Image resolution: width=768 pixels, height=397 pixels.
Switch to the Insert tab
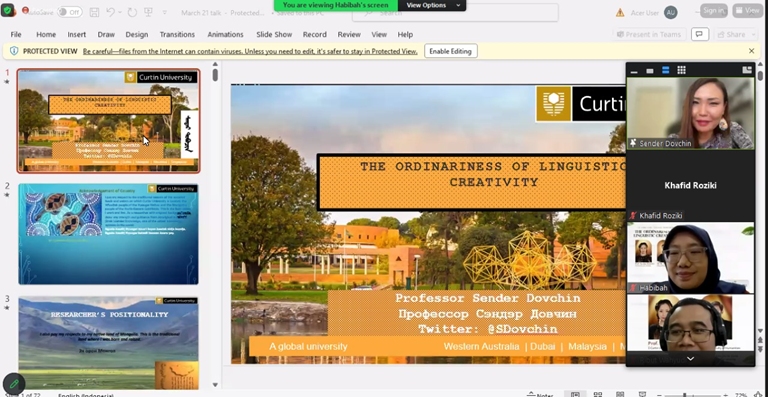(77, 34)
